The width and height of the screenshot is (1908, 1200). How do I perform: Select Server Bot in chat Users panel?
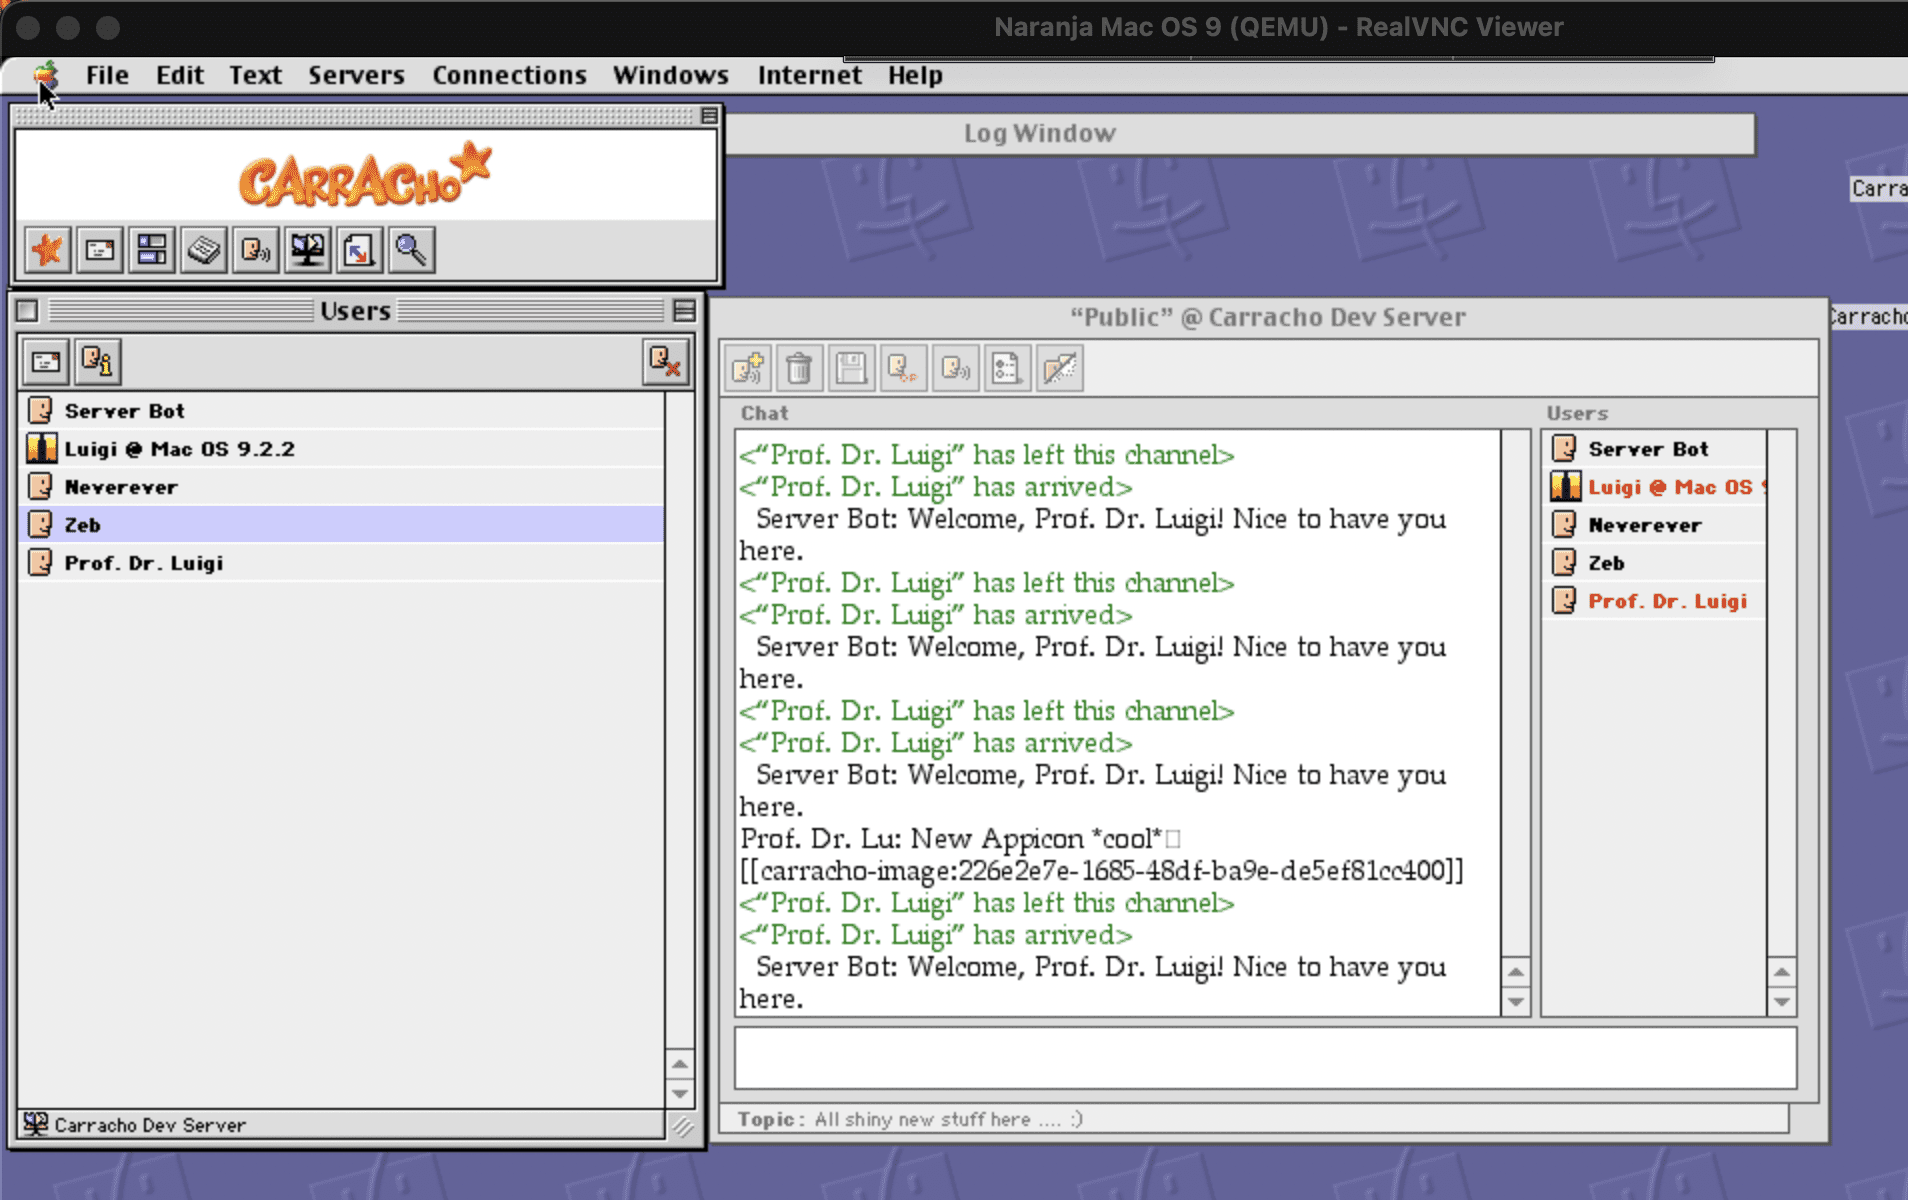click(1655, 448)
